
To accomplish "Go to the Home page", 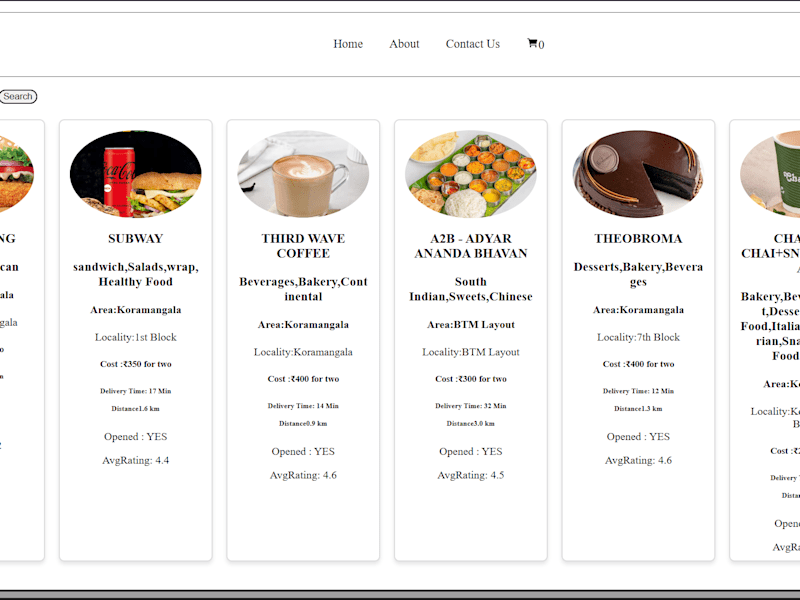I will (348, 44).
